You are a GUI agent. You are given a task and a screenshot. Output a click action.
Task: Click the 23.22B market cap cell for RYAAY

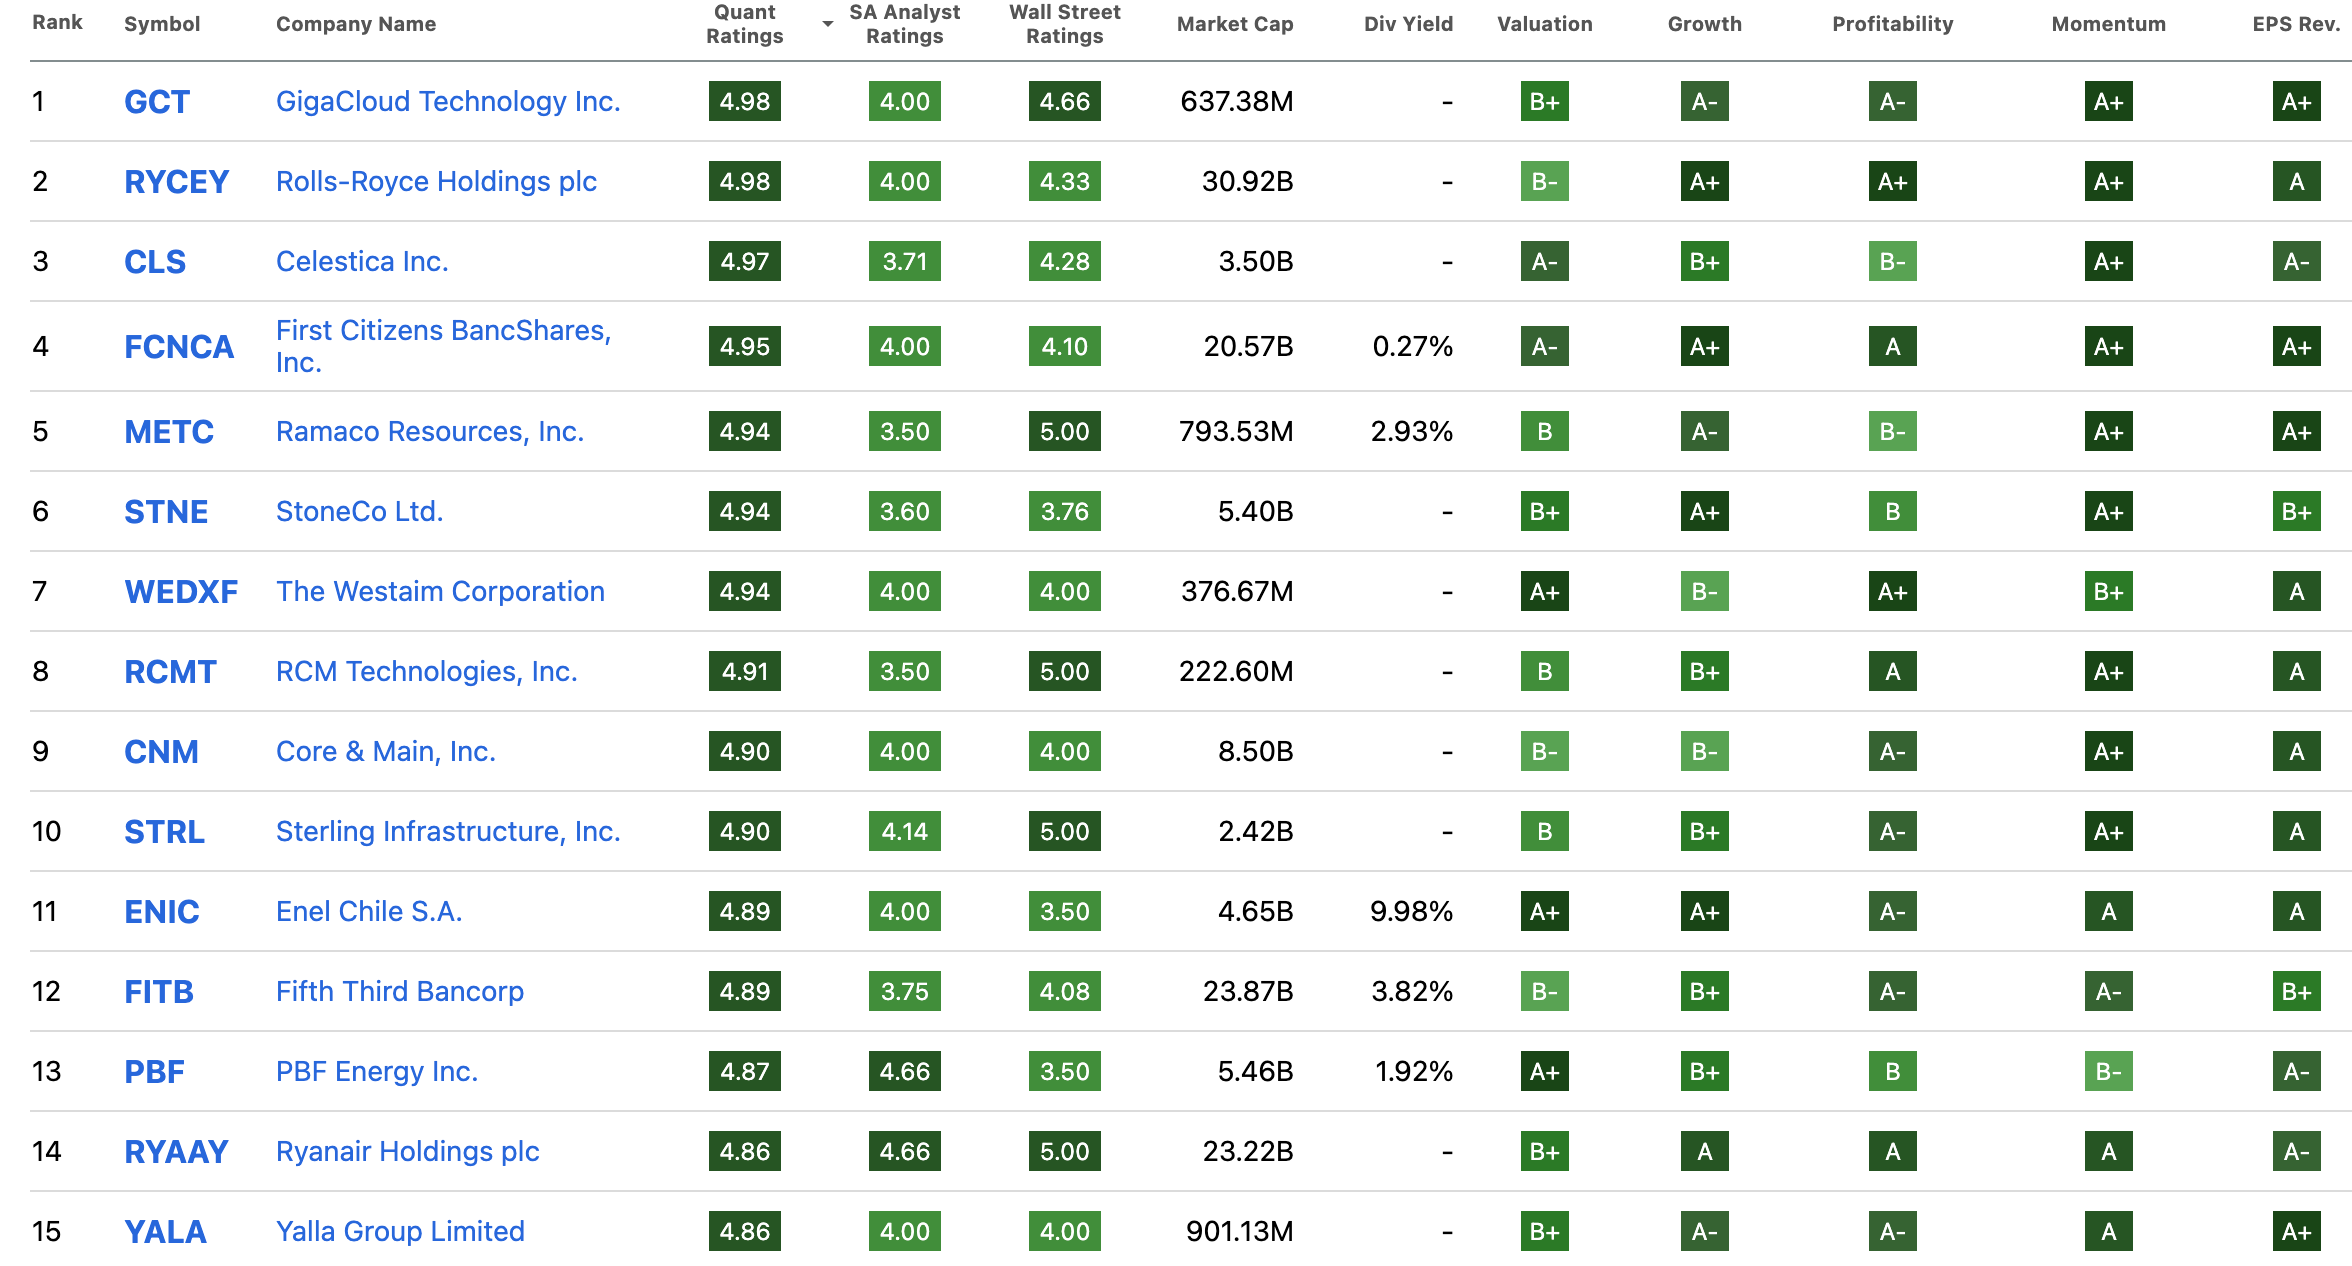pos(1247,1152)
